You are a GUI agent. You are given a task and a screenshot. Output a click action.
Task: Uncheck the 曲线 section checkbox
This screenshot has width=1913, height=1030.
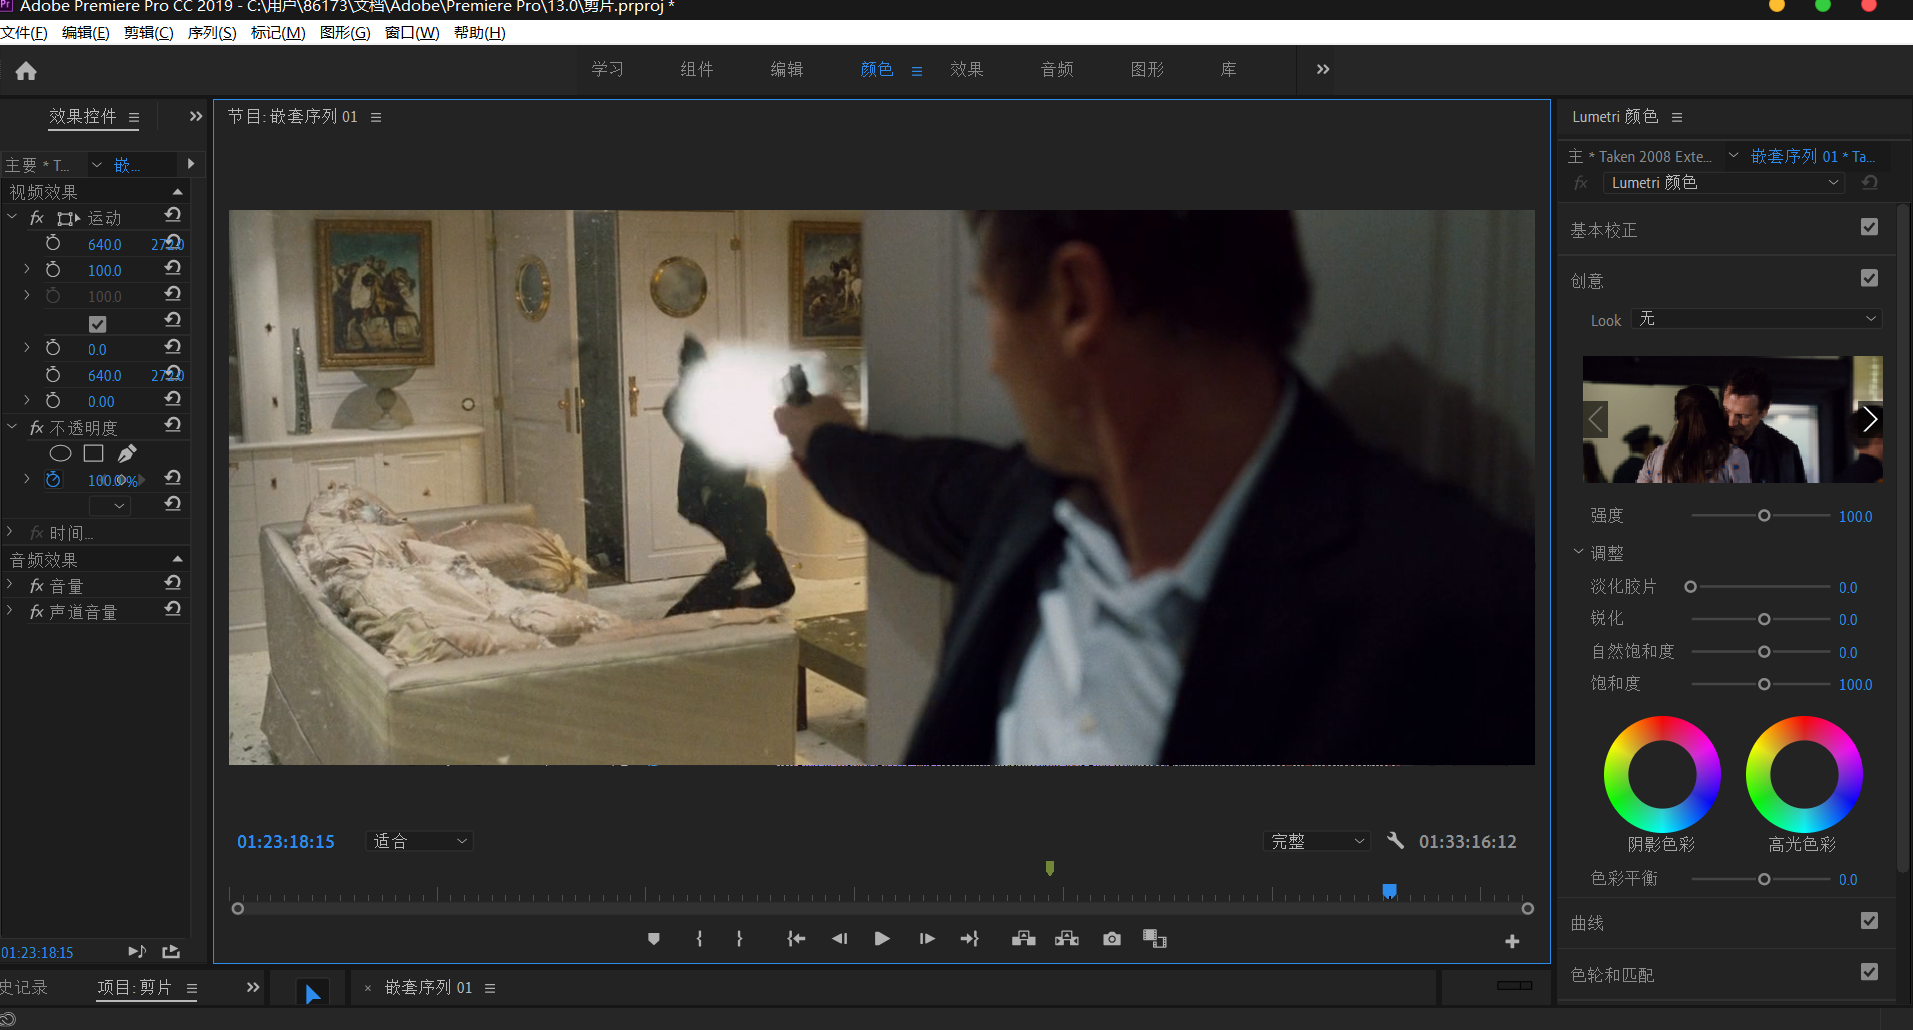(1868, 921)
